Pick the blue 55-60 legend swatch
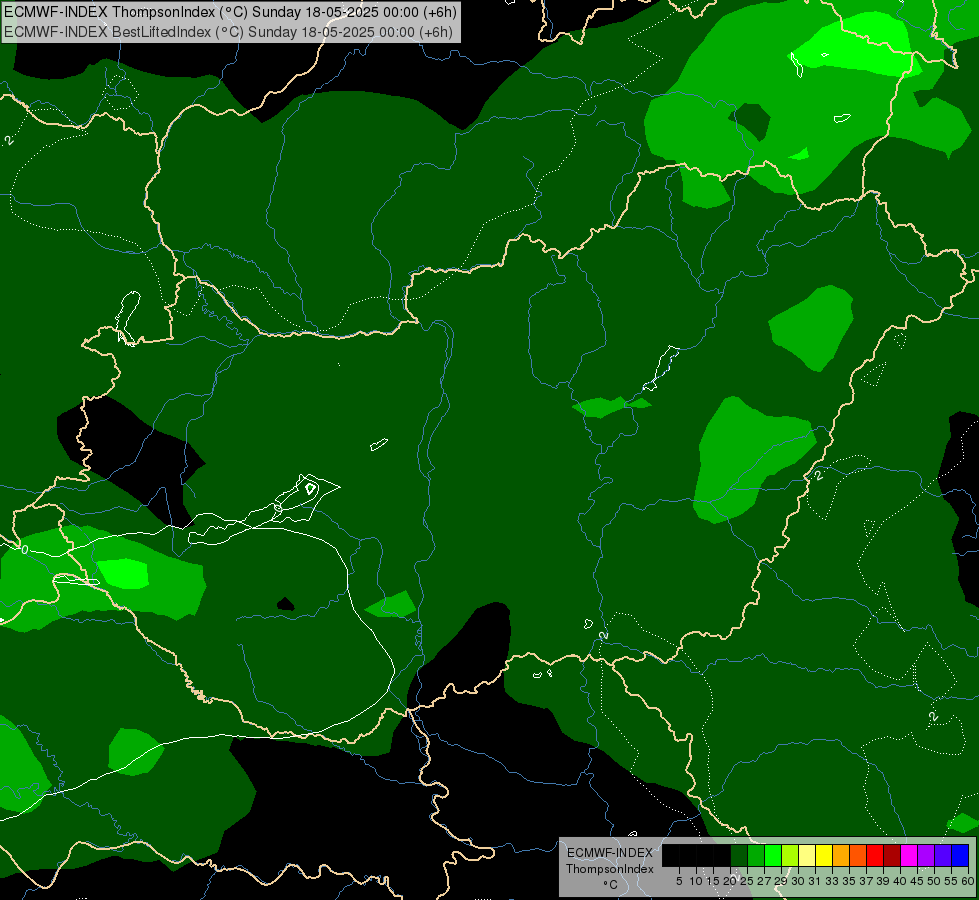The width and height of the screenshot is (979, 900). 960,855
